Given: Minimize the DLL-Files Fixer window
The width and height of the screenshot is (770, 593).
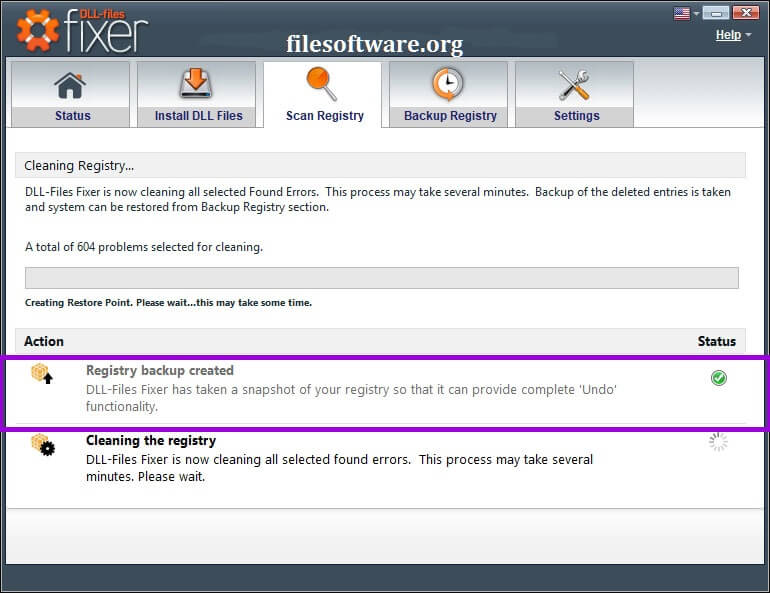Looking at the screenshot, I should pyautogui.click(x=715, y=13).
